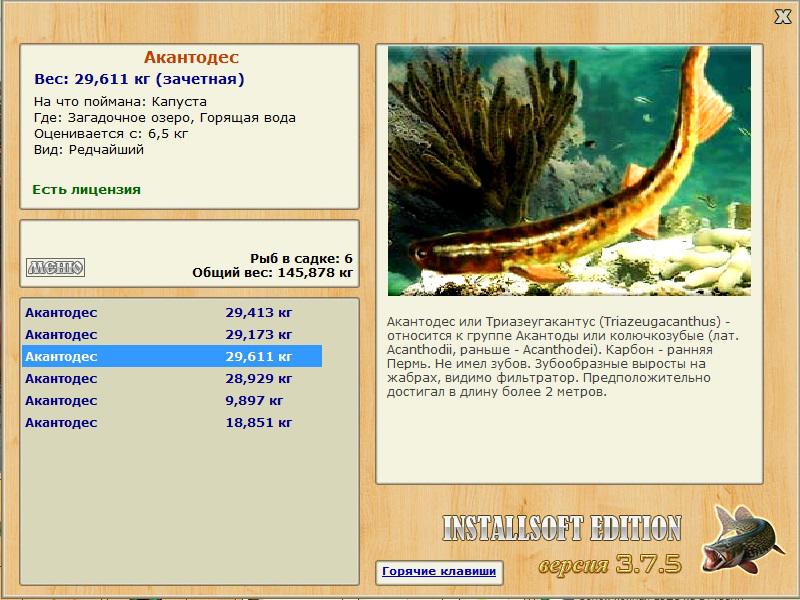Click the На что поймана: Капуста line
The height and width of the screenshot is (600, 800).
tap(120, 102)
